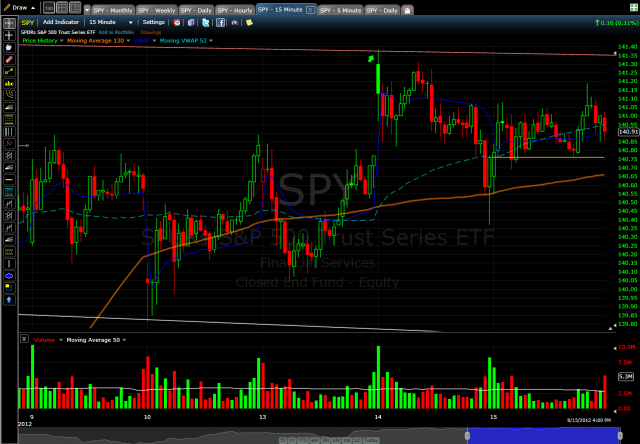The width and height of the screenshot is (640, 444).
Task: Click the purple cube icon
Action: (x=191, y=22)
